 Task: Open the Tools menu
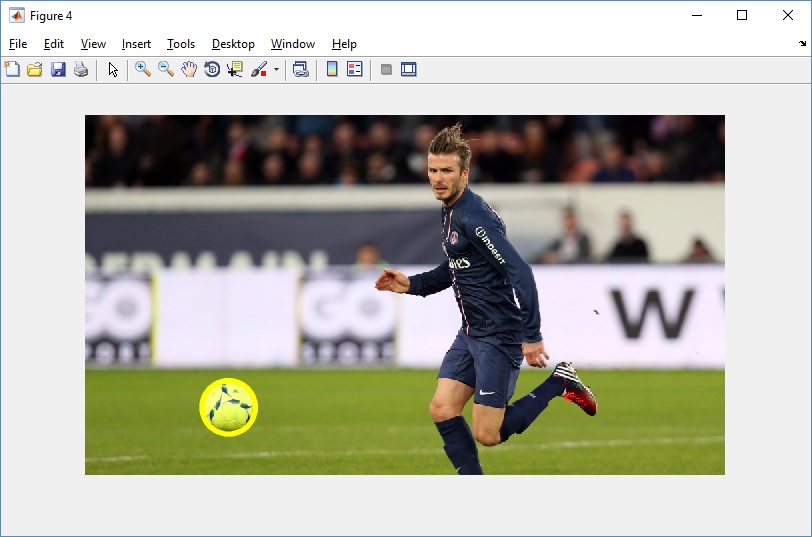(181, 44)
